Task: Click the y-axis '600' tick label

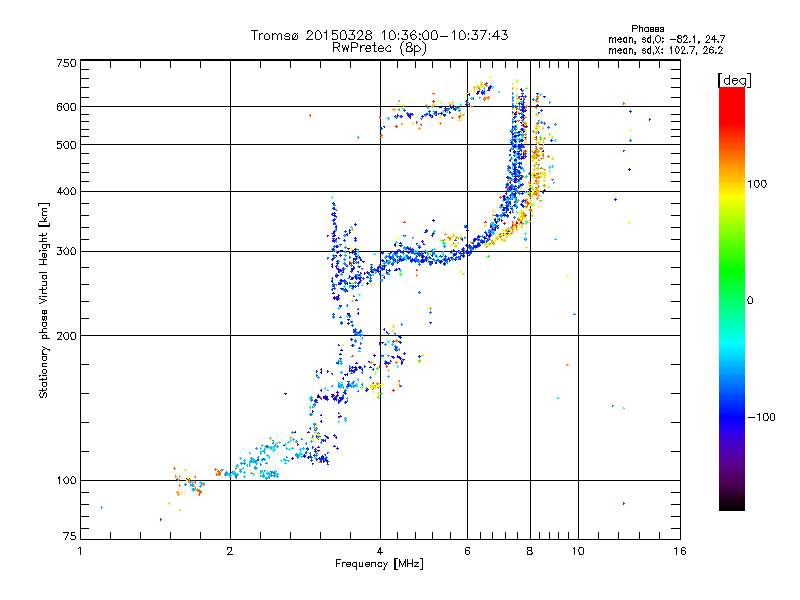Action: point(66,107)
